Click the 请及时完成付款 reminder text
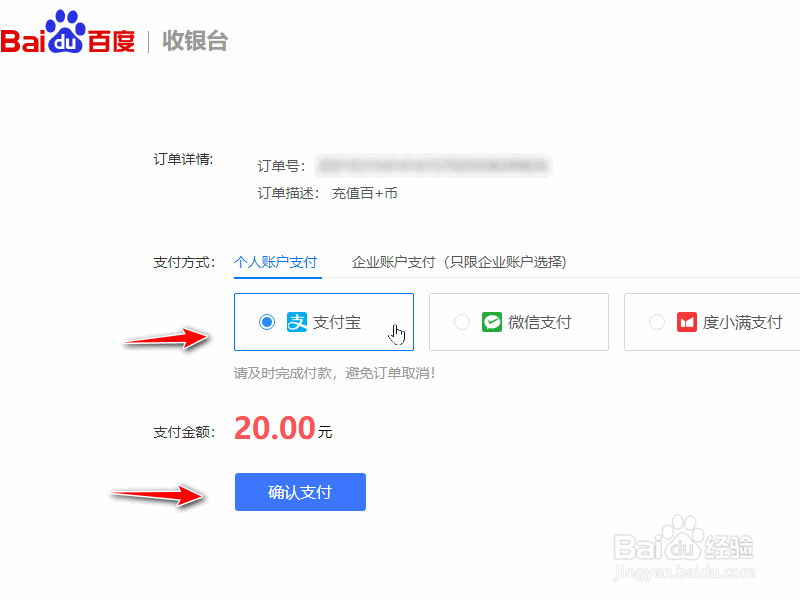The image size is (800, 600). (334, 373)
